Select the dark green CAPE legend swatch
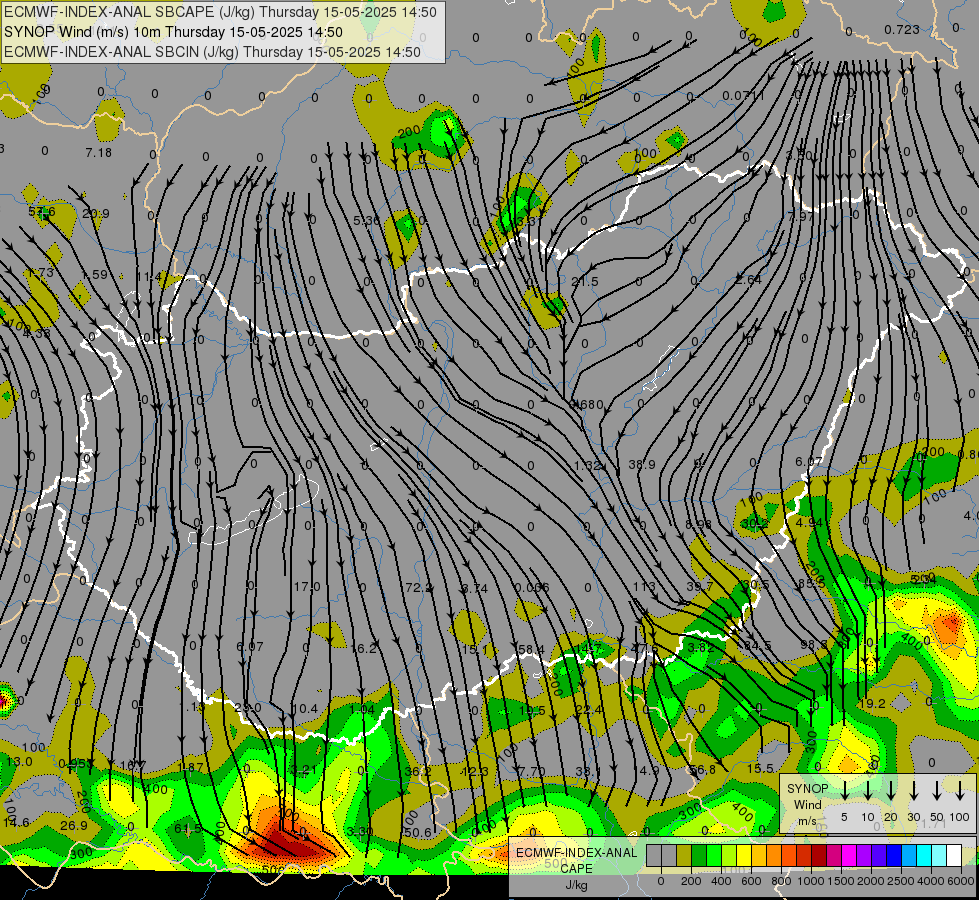This screenshot has width=979, height=900. (x=699, y=856)
